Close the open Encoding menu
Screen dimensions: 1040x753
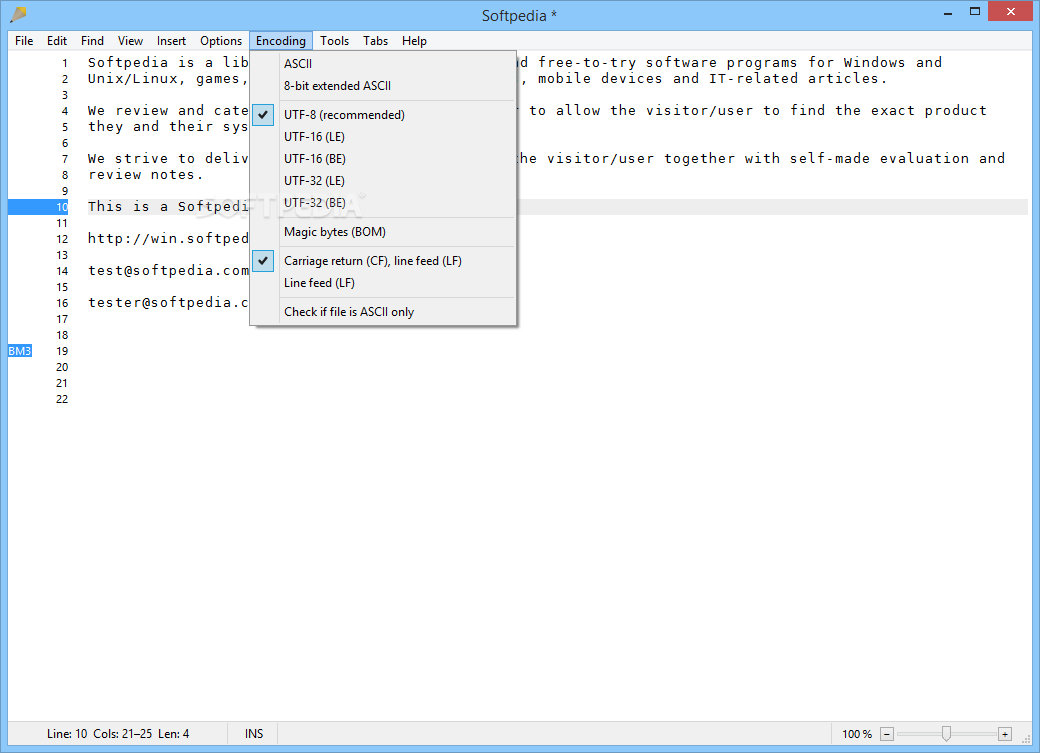(x=281, y=41)
